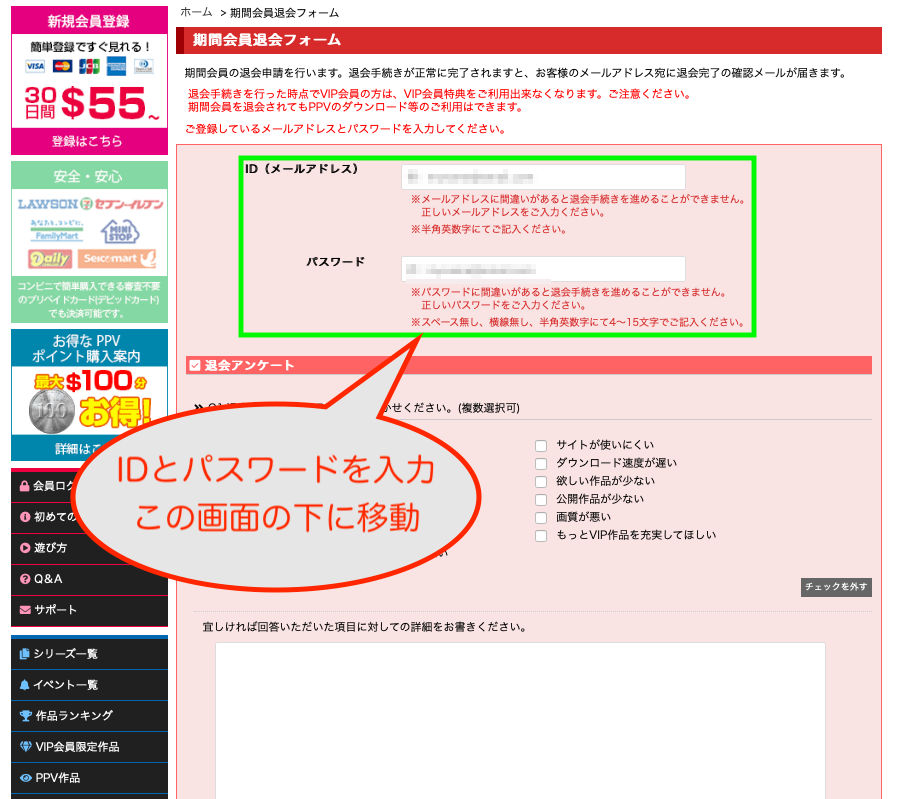Click the bell icon beside イベント一覧

tap(25, 685)
